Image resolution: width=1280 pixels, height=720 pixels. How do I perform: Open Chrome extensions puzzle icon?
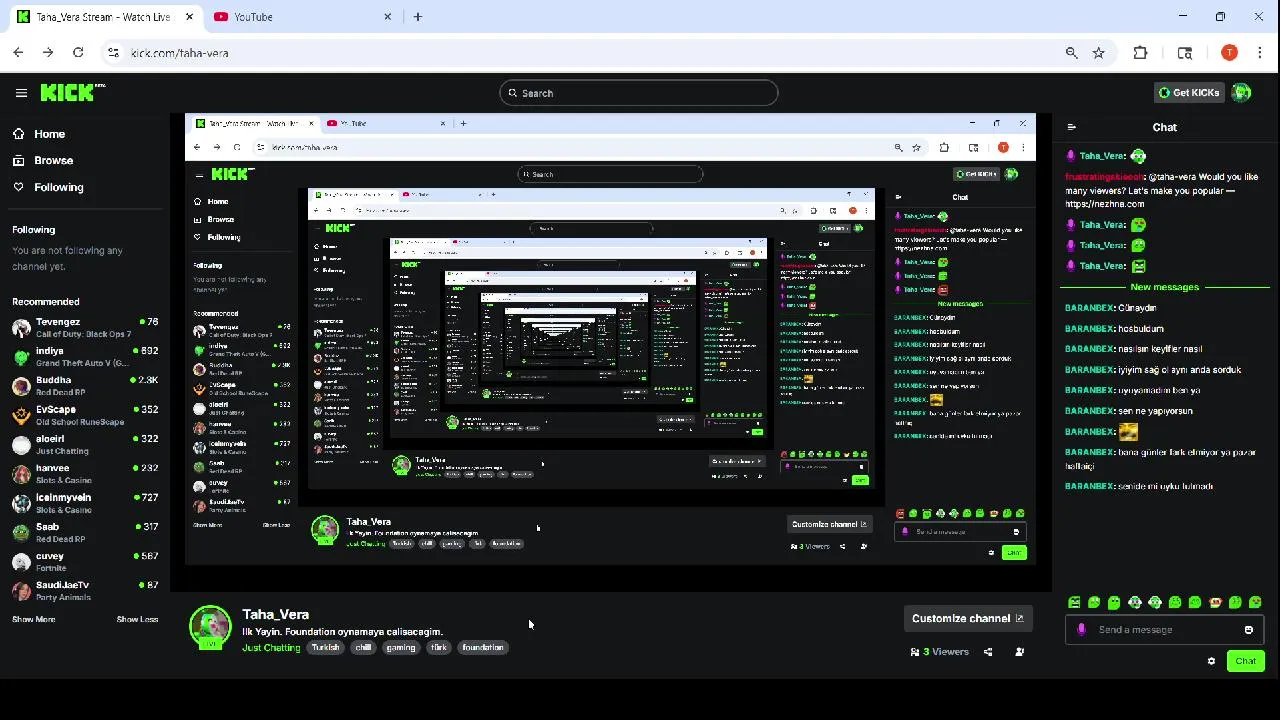coord(1140,53)
